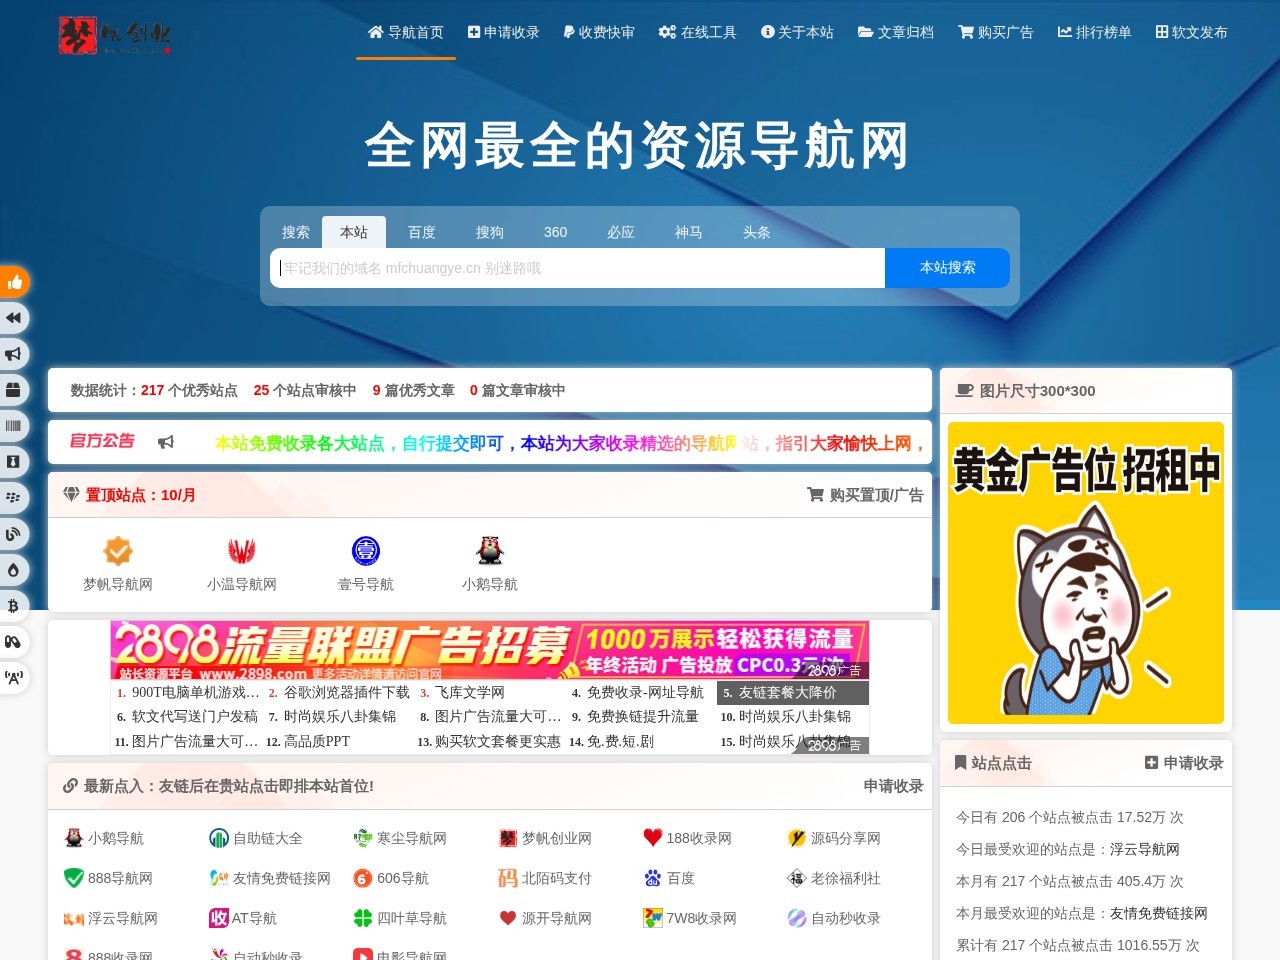
Task: Open 百度 site link in list
Action: (x=669, y=878)
